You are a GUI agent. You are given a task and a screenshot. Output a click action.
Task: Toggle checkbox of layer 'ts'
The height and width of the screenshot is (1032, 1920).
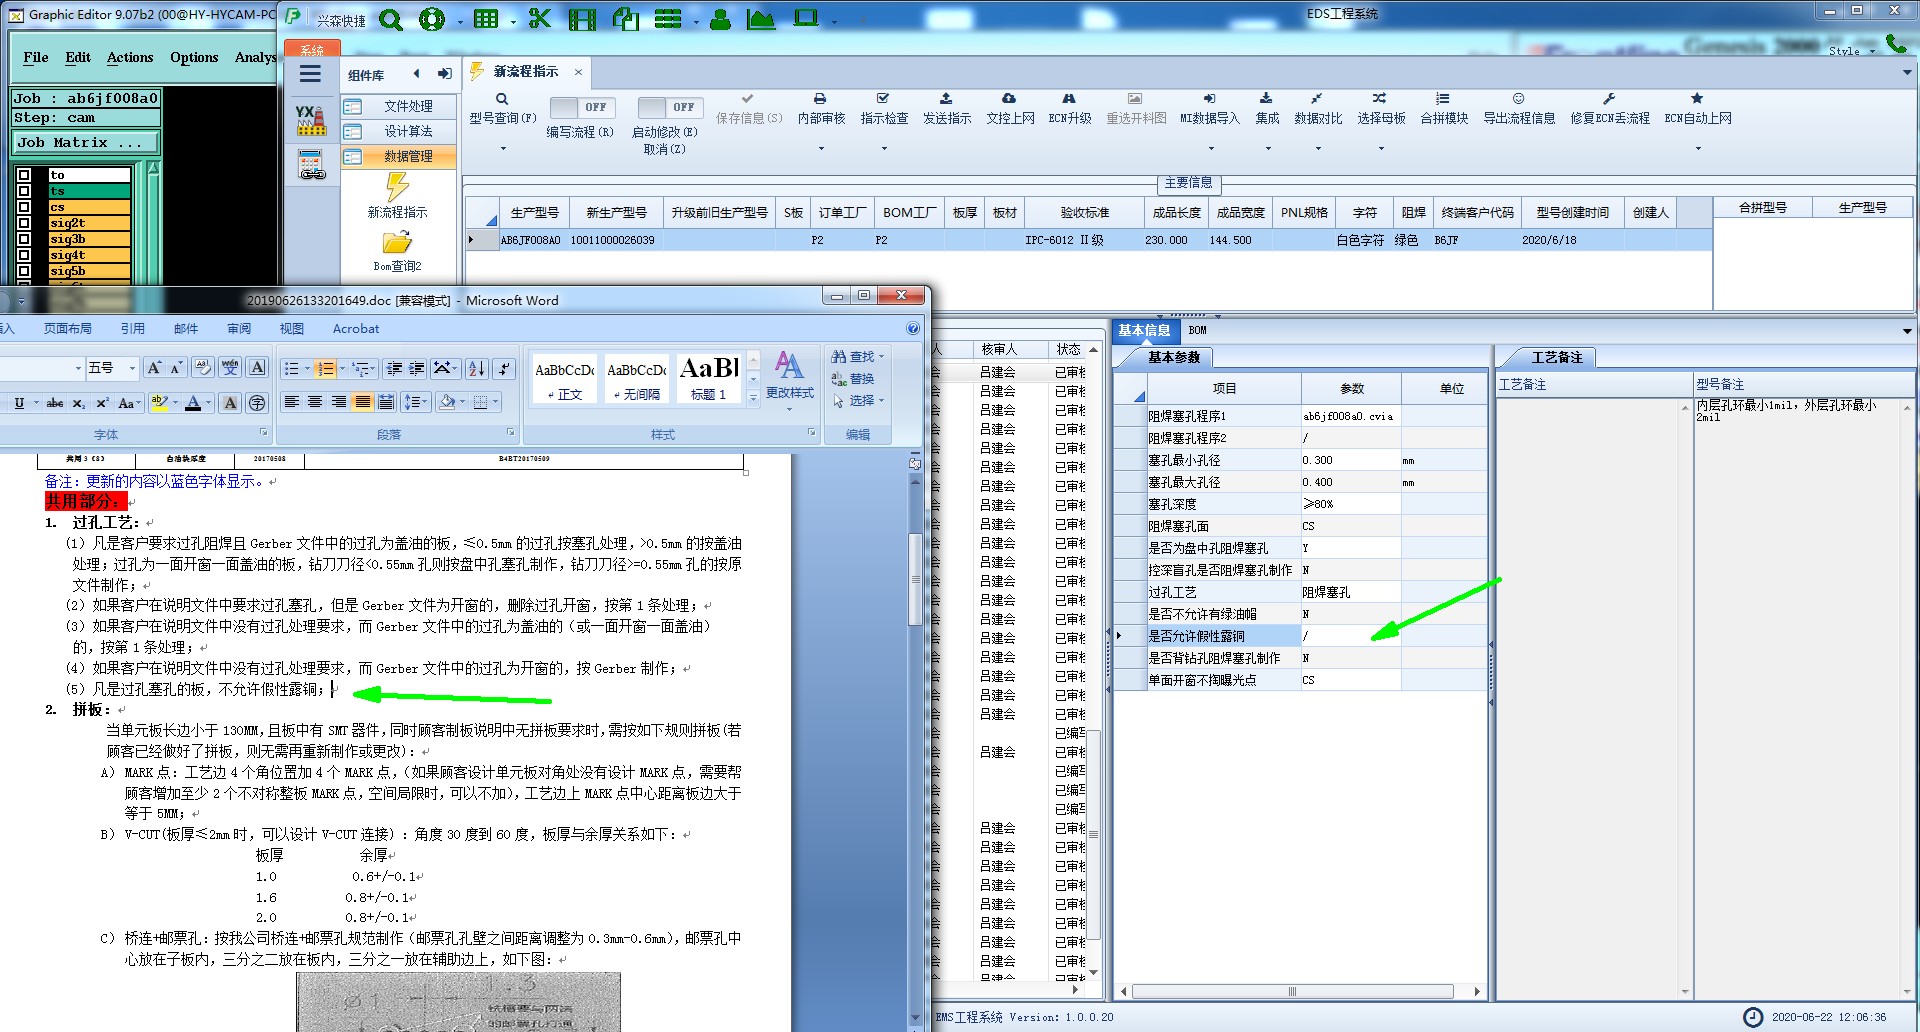pyautogui.click(x=25, y=191)
